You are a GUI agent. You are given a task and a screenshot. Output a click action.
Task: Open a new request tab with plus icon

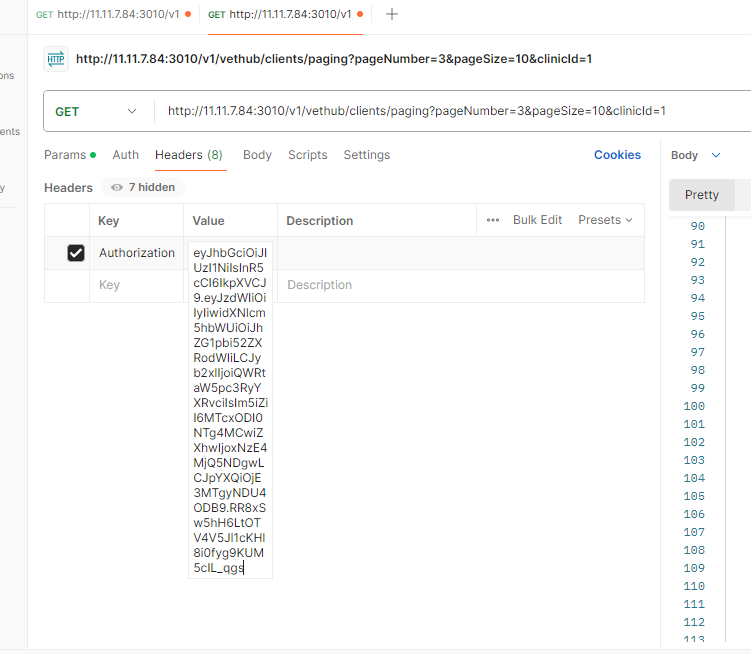tap(391, 14)
